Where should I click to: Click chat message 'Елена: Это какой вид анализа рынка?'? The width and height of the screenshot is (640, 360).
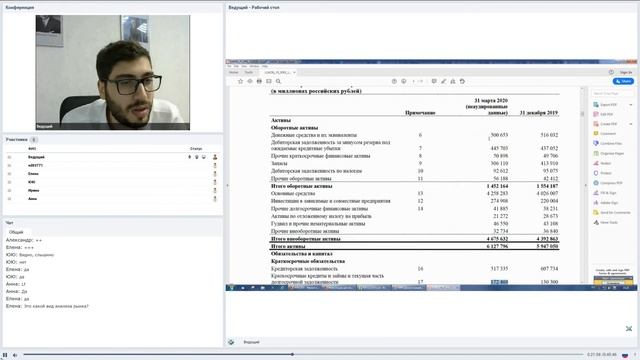pyautogui.click(x=47, y=306)
